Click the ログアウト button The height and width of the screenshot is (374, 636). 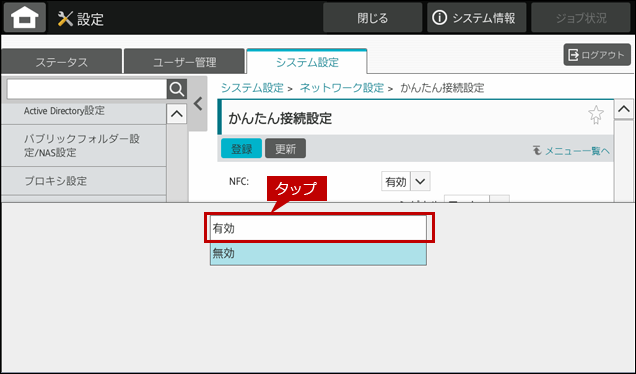tap(597, 55)
